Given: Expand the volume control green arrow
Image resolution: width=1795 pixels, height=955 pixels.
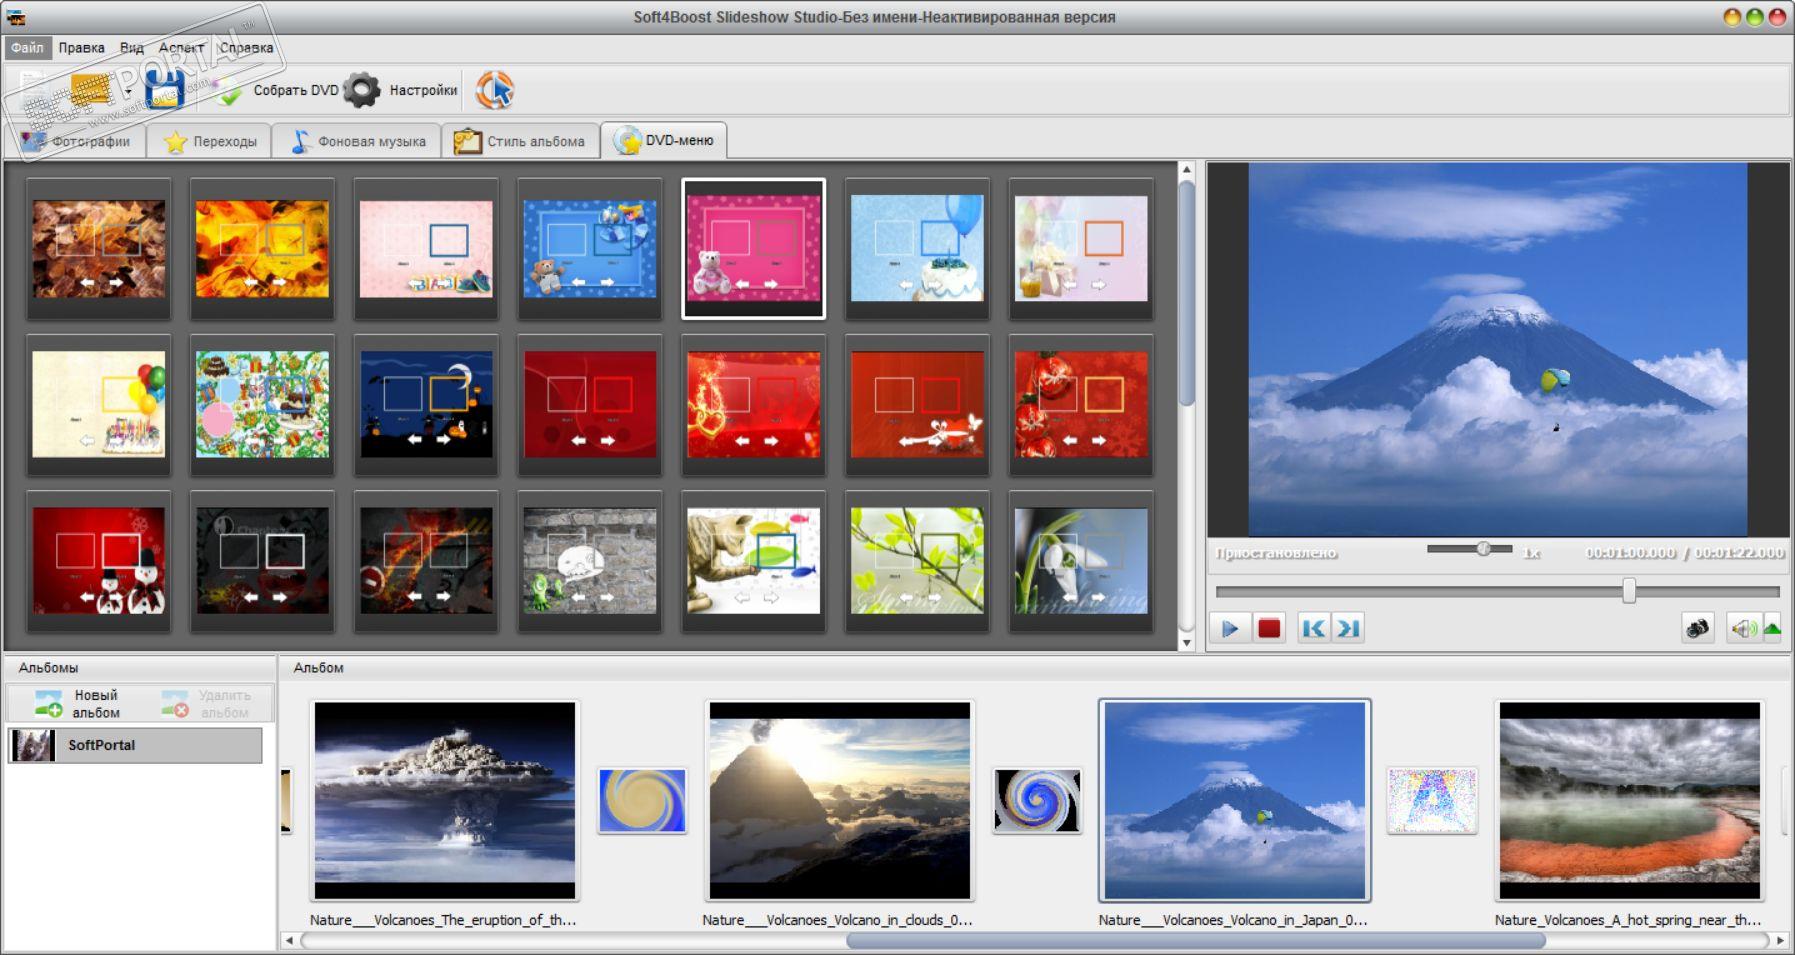Looking at the screenshot, I should (1772, 628).
